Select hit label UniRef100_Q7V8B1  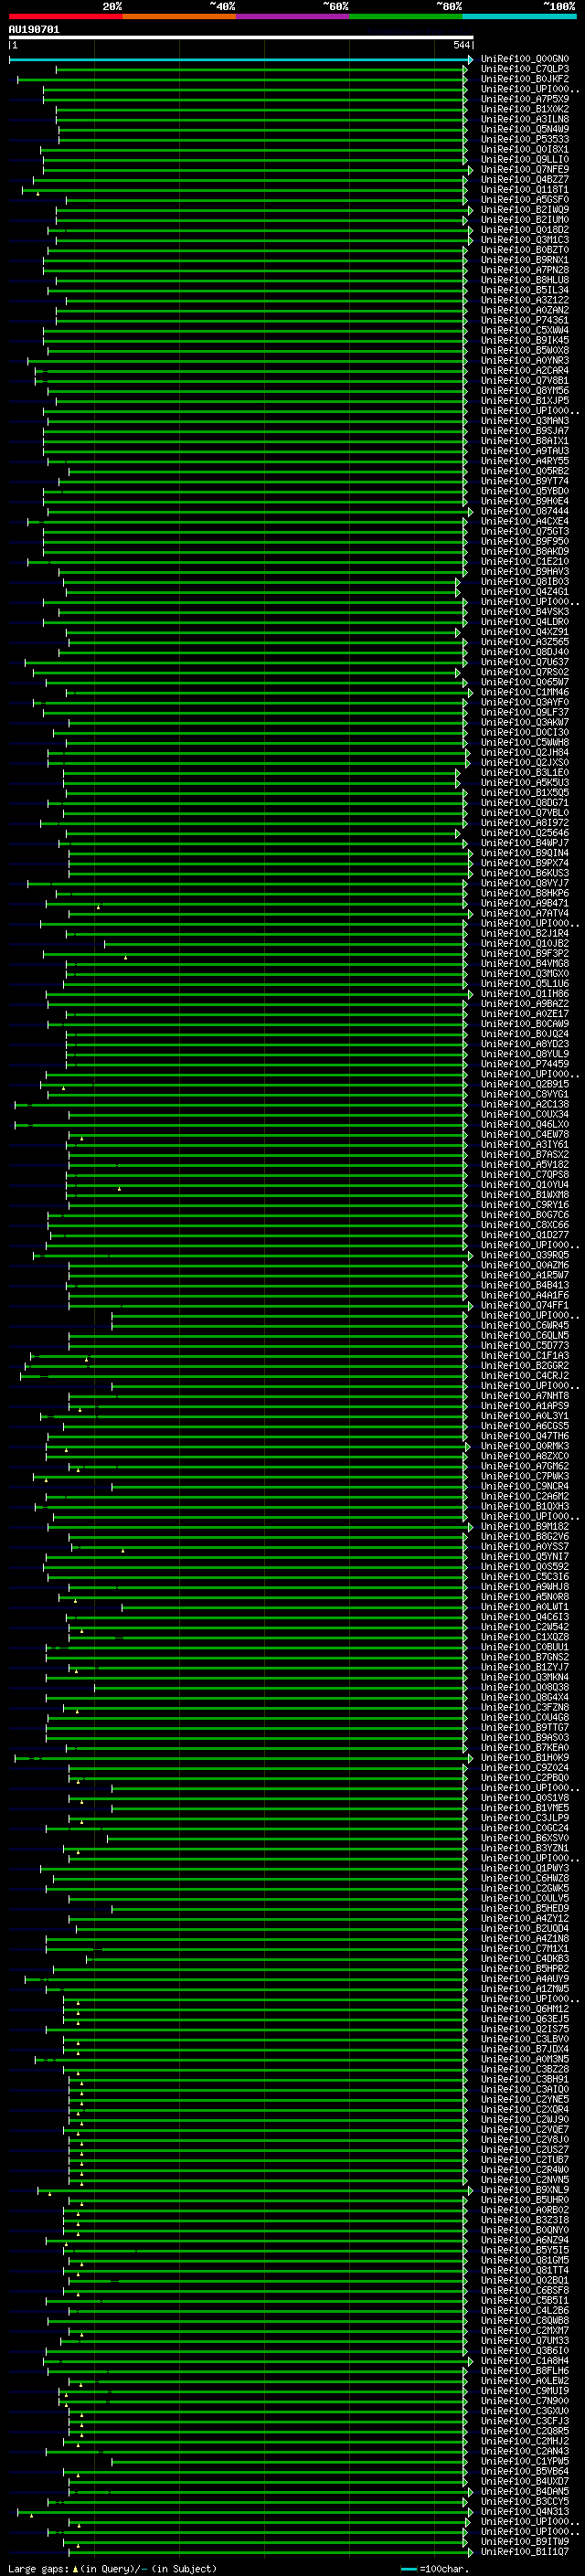click(525, 381)
